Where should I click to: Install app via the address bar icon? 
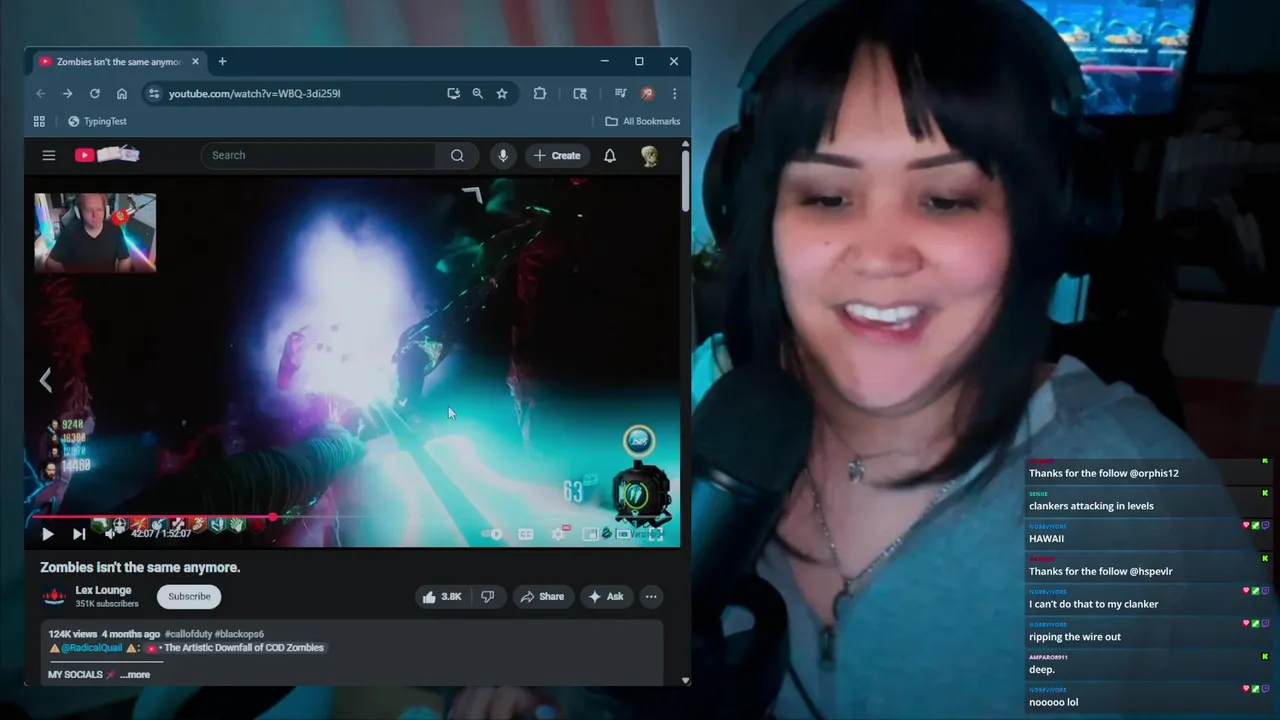pyautogui.click(x=453, y=93)
